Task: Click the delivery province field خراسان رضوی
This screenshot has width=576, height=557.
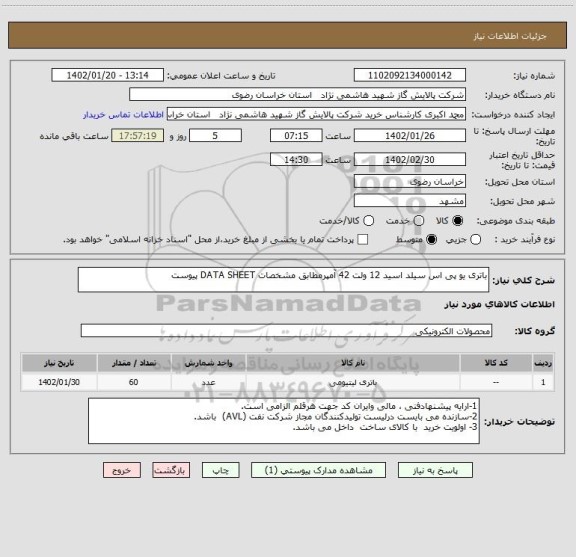Action: (x=410, y=182)
